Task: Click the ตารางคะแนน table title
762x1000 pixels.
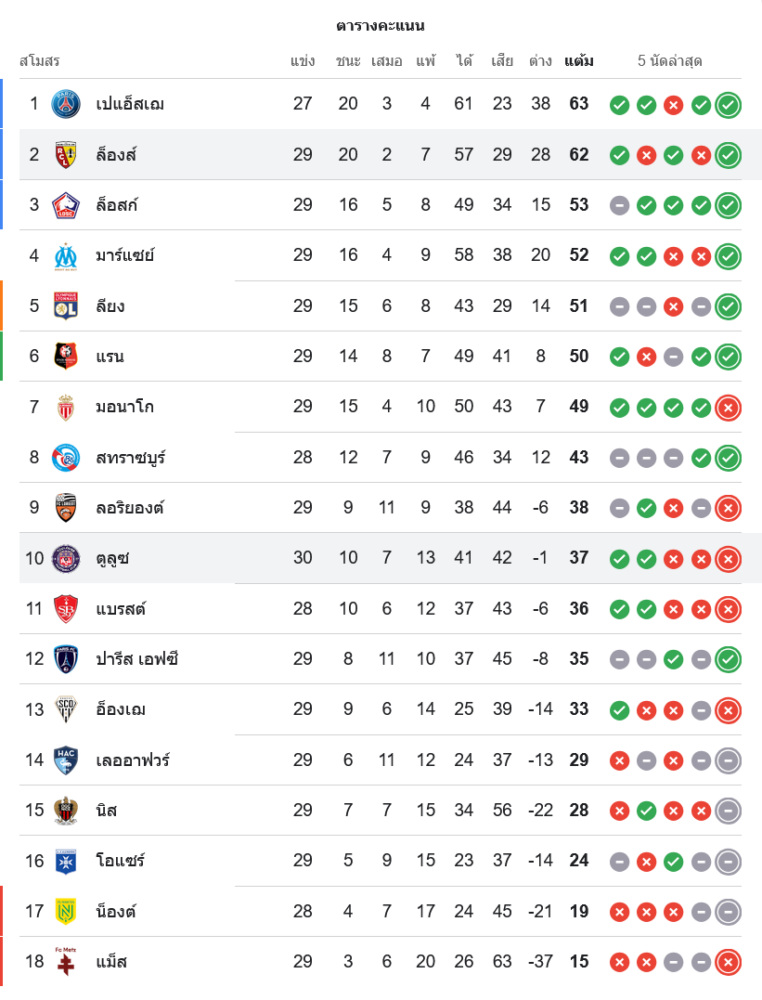Action: tap(381, 25)
